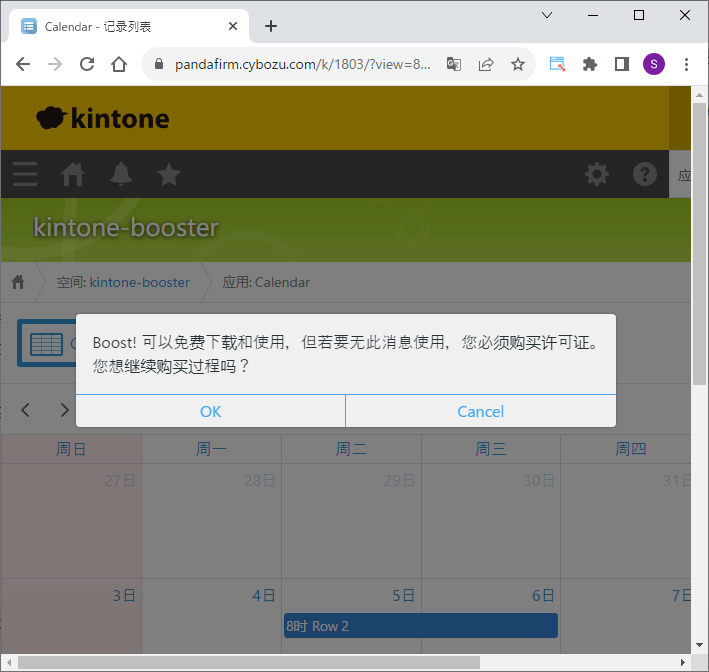Open the 8时 Row 2 calendar event
This screenshot has height=672, width=709.
(x=420, y=626)
